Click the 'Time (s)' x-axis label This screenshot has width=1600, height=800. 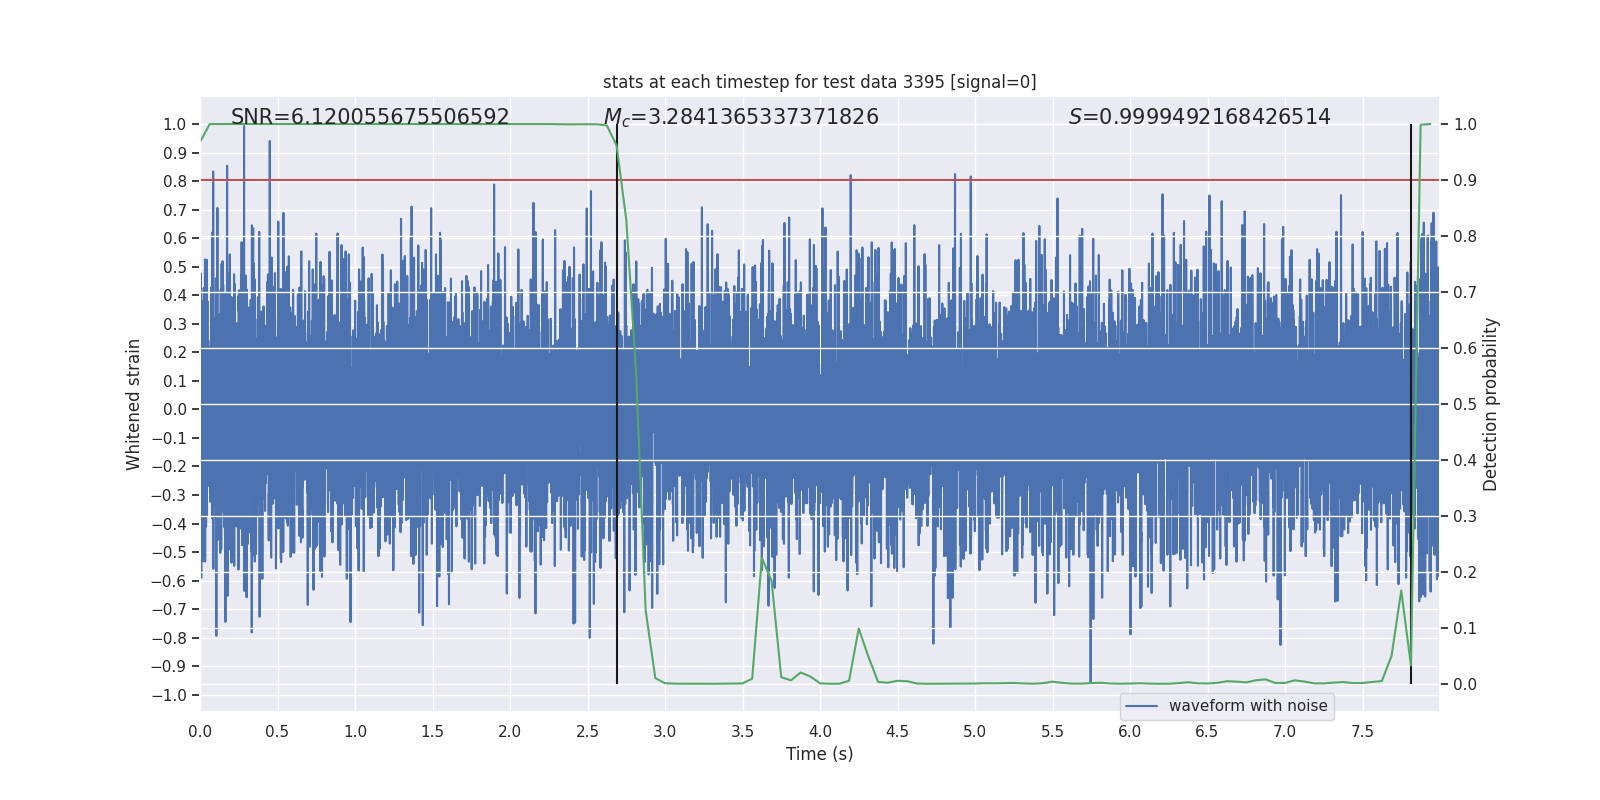pyautogui.click(x=819, y=754)
